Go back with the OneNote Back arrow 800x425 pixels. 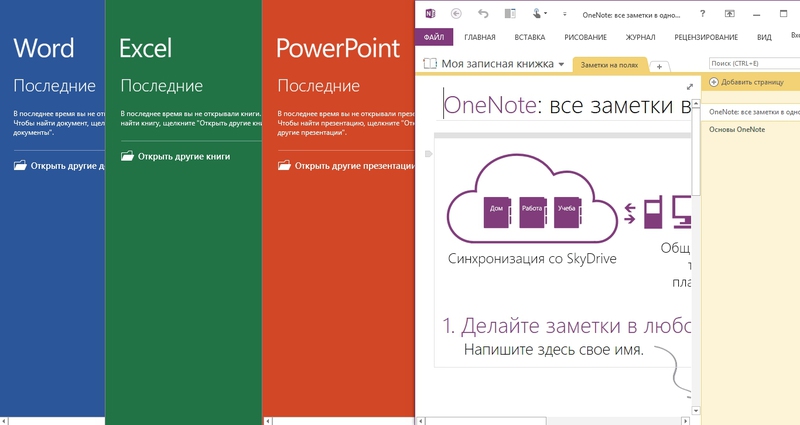(x=456, y=14)
